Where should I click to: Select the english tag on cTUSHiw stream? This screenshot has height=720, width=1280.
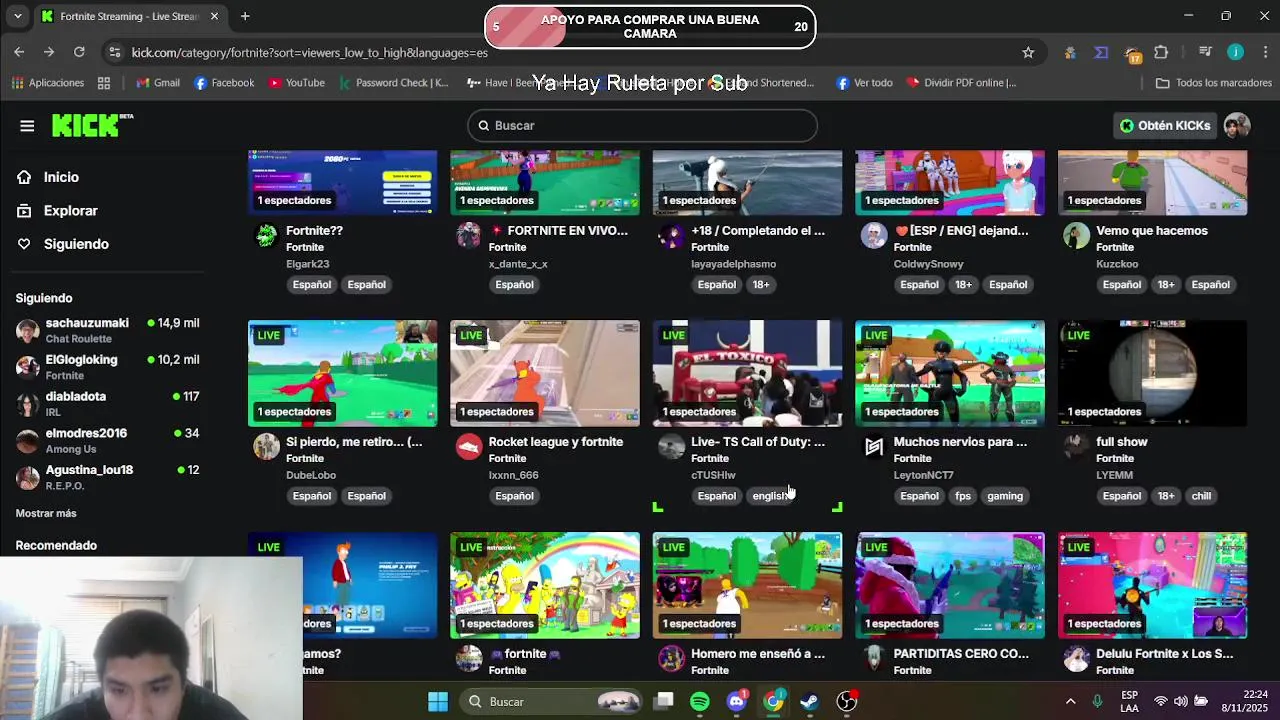pyautogui.click(x=770, y=496)
